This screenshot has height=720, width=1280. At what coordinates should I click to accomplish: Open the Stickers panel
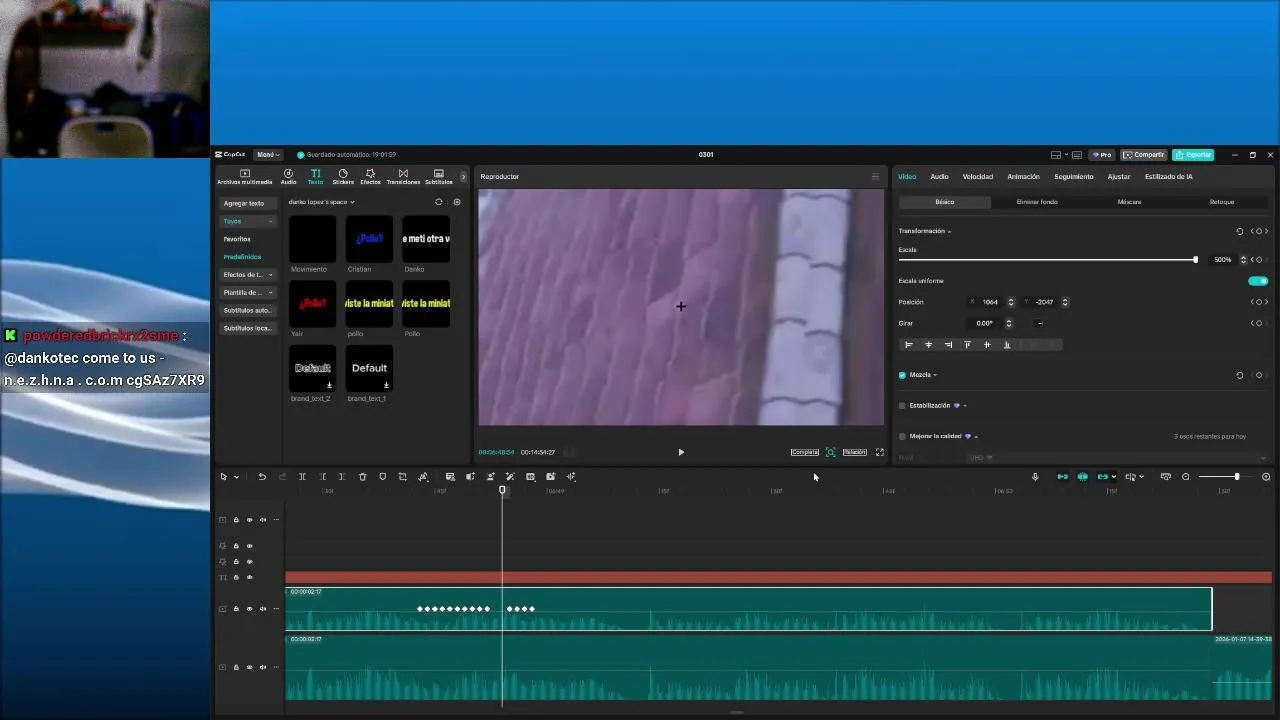(343, 177)
